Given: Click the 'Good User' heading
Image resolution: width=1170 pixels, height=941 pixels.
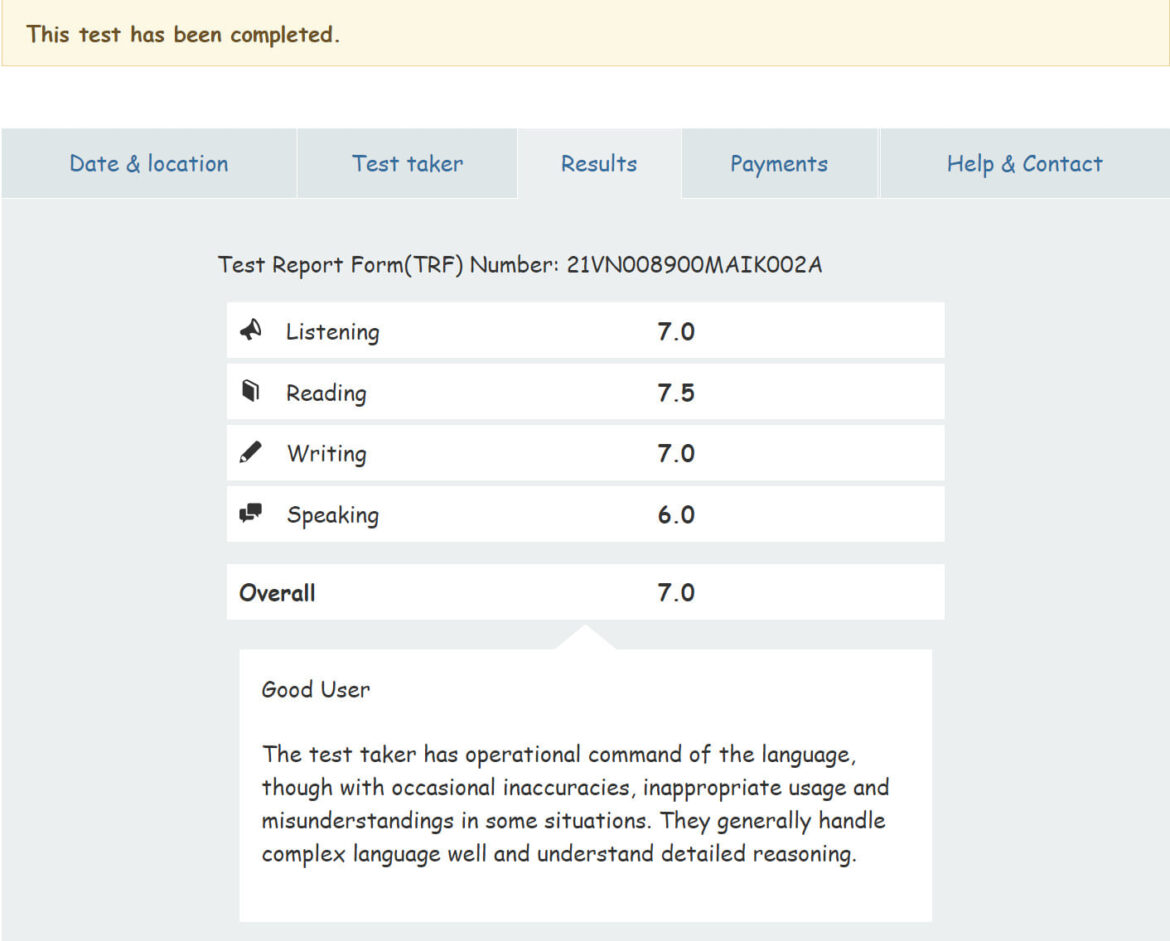Looking at the screenshot, I should pos(315,689).
